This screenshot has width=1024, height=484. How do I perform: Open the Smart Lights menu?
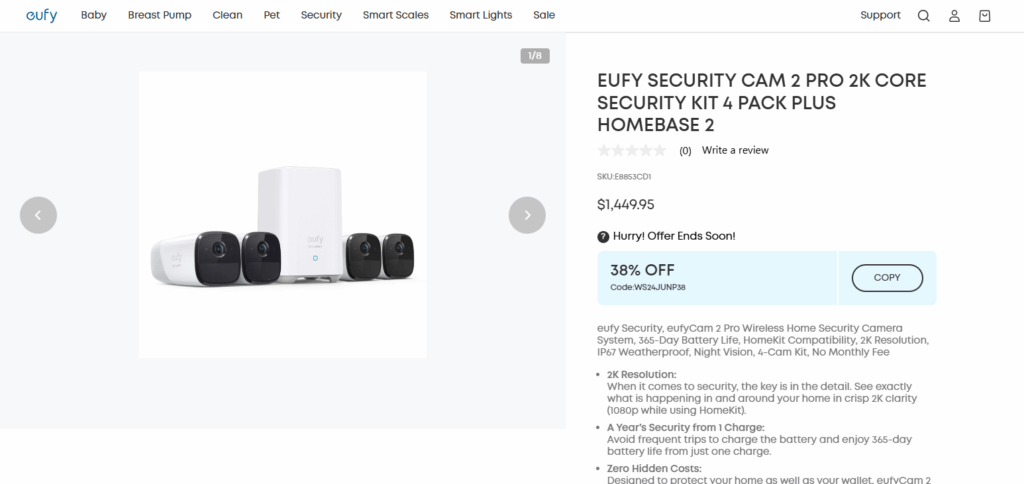click(480, 15)
